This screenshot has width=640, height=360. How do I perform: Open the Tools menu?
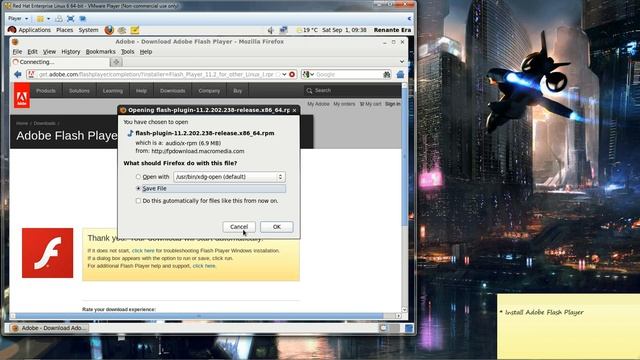127,52
